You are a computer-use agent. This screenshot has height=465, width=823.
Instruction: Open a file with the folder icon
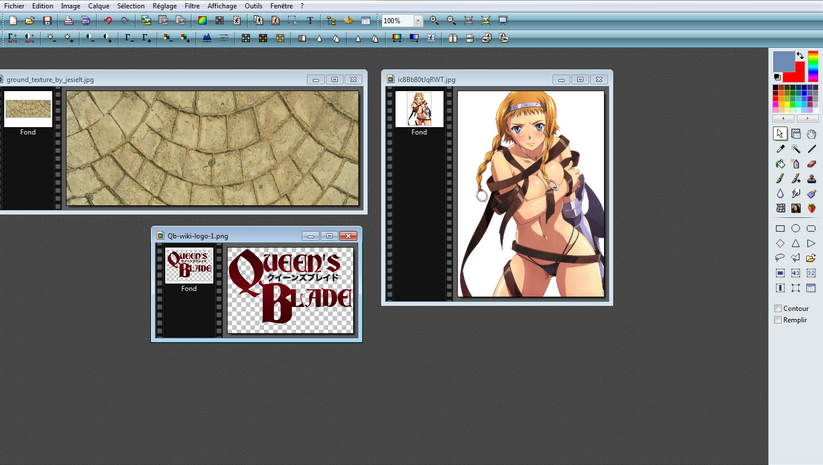coord(30,20)
